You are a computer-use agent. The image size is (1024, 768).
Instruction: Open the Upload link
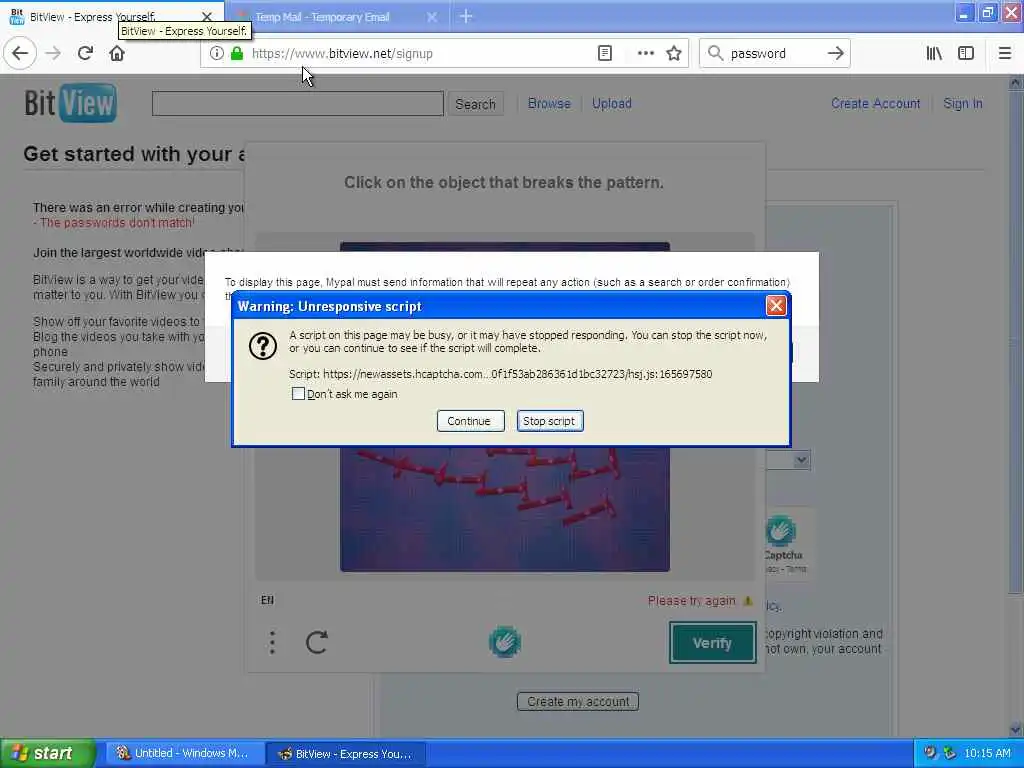click(612, 103)
